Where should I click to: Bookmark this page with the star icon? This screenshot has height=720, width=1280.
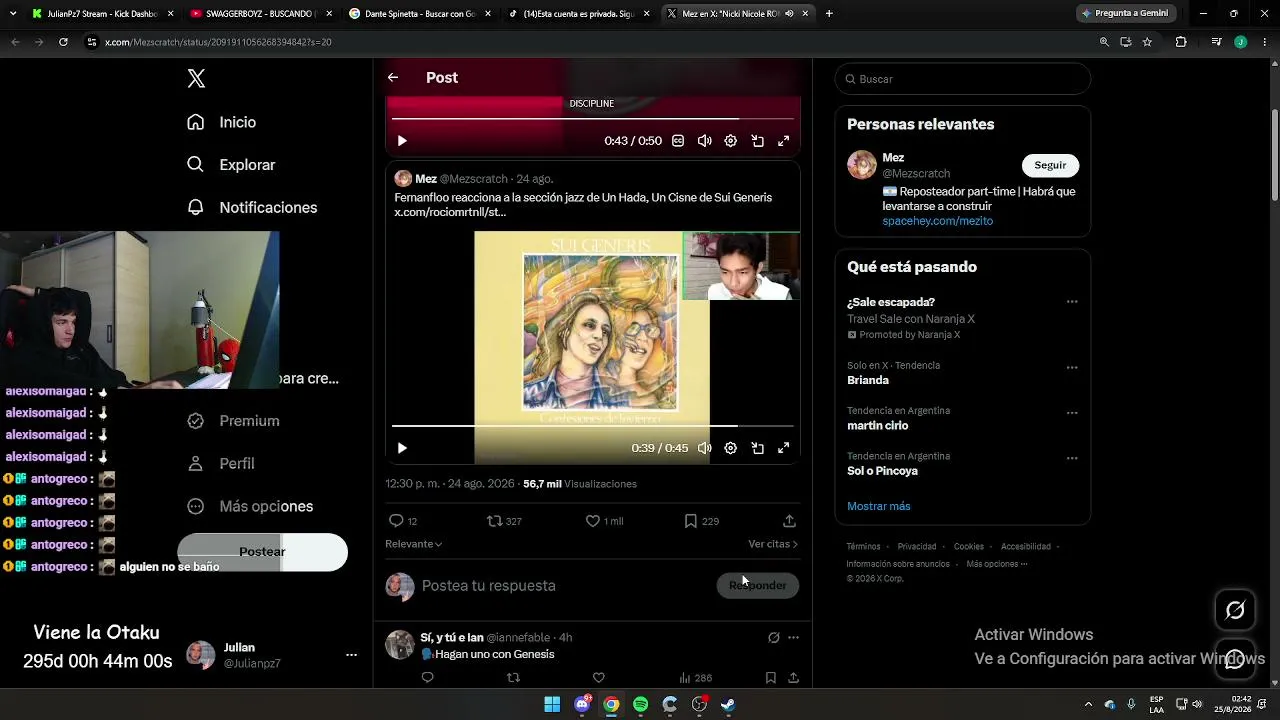point(1147,42)
